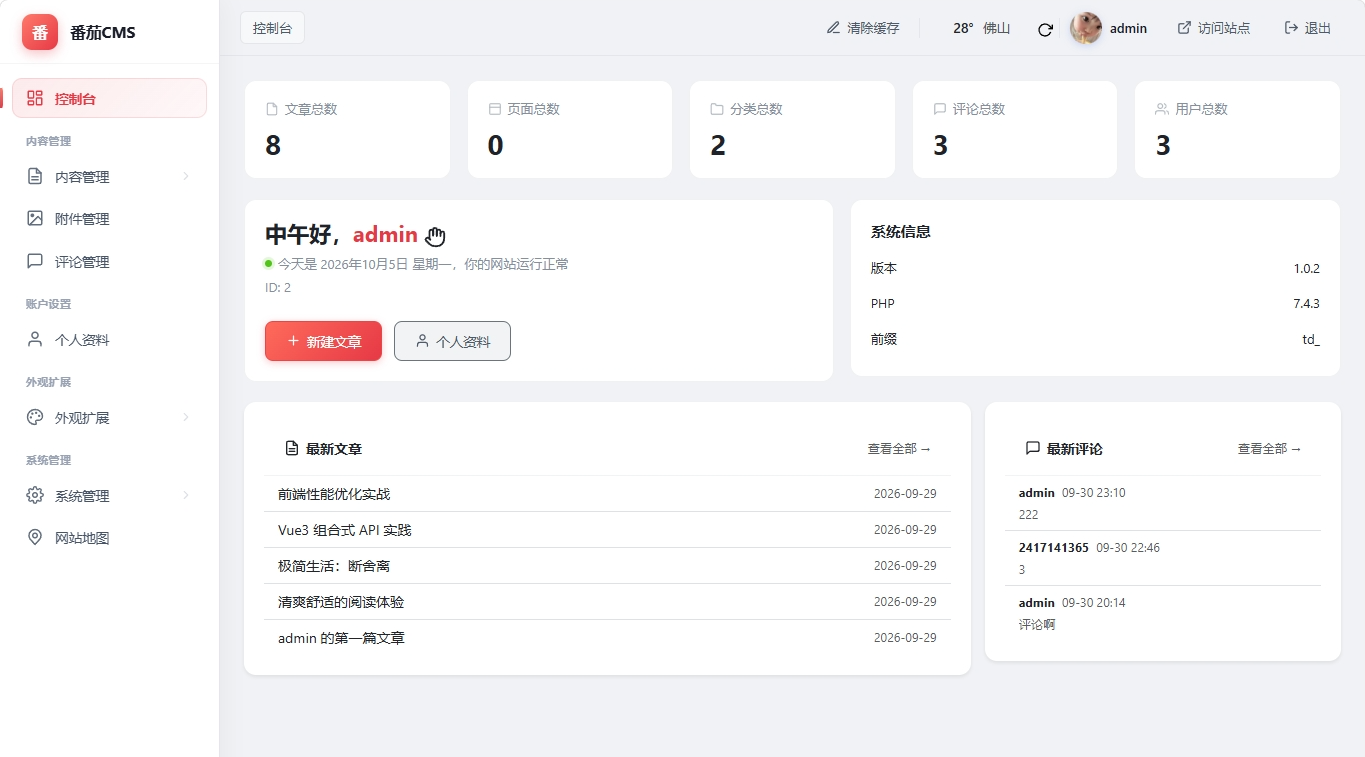Click the users icon on 用户总数 card

tap(1162, 109)
